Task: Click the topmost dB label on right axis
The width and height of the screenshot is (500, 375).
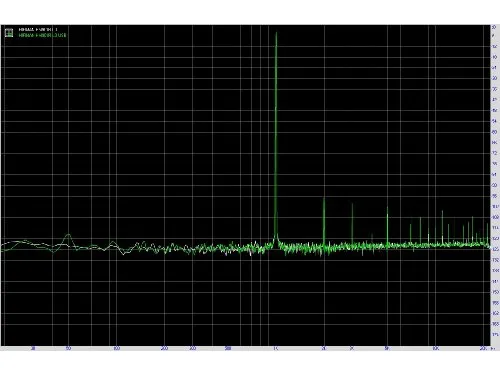Action: (x=494, y=27)
